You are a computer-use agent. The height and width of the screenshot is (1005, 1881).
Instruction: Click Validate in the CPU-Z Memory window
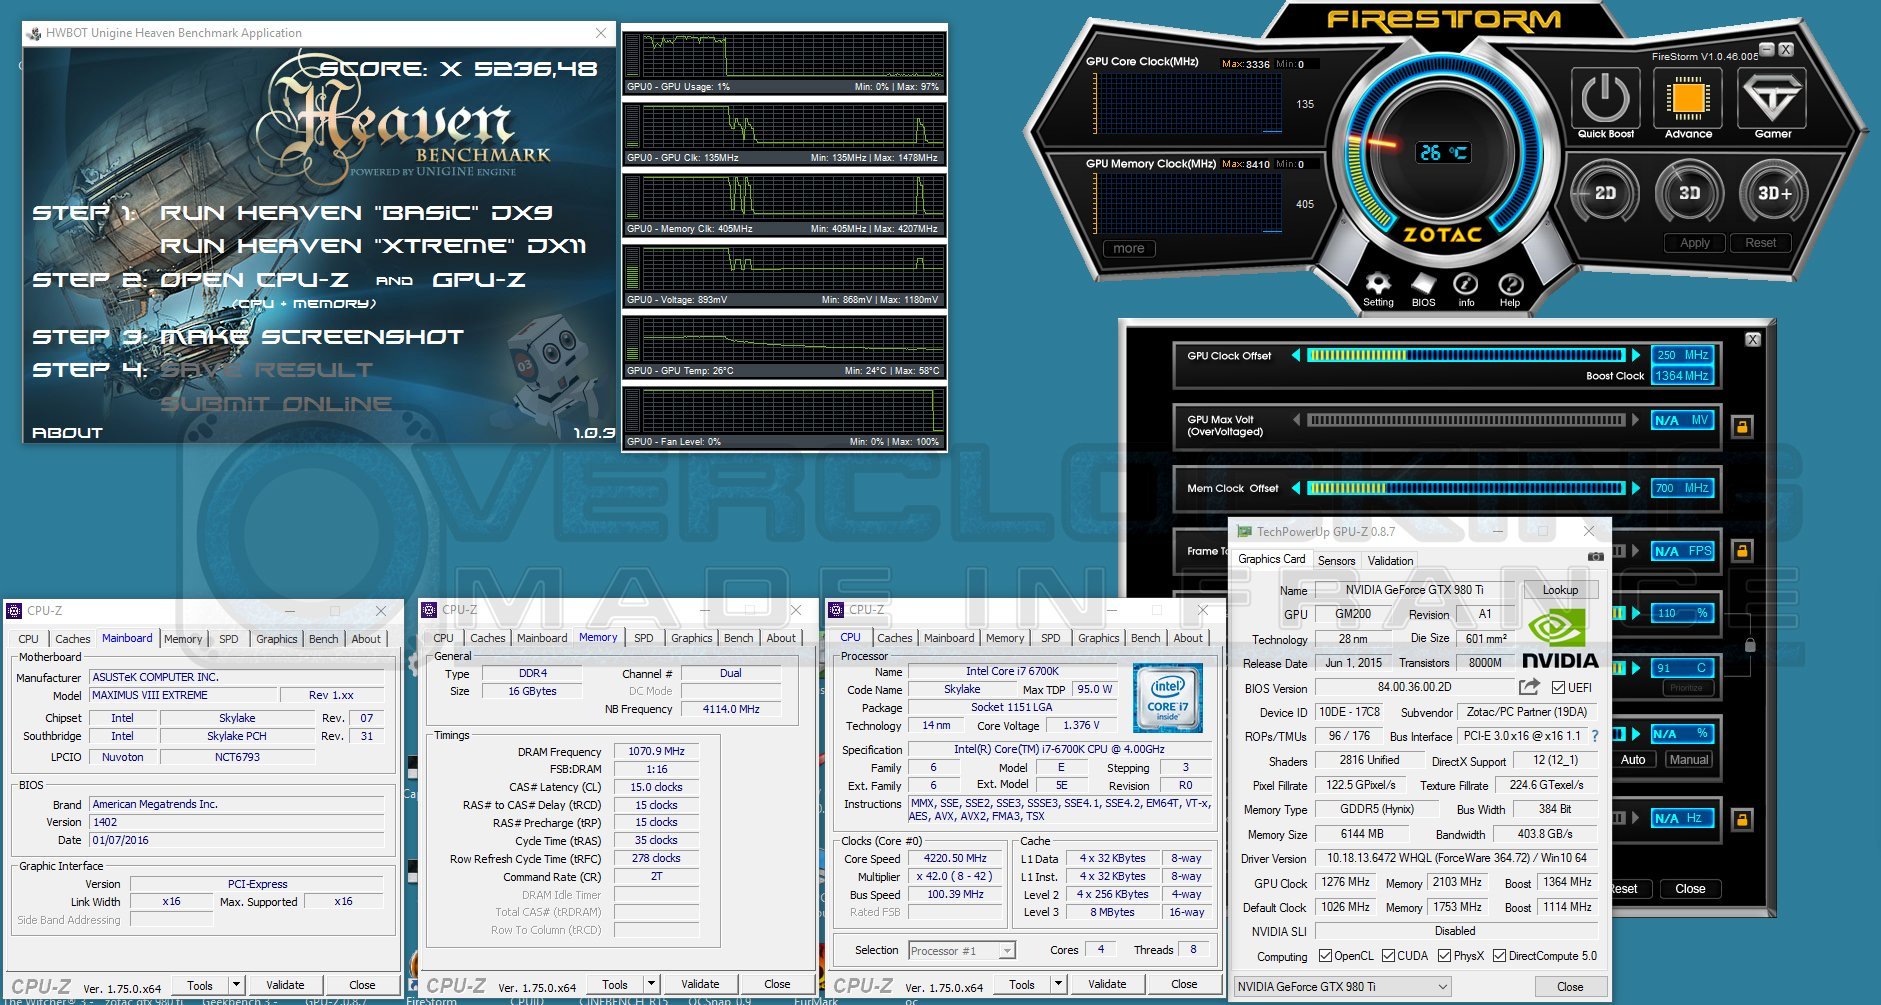700,984
